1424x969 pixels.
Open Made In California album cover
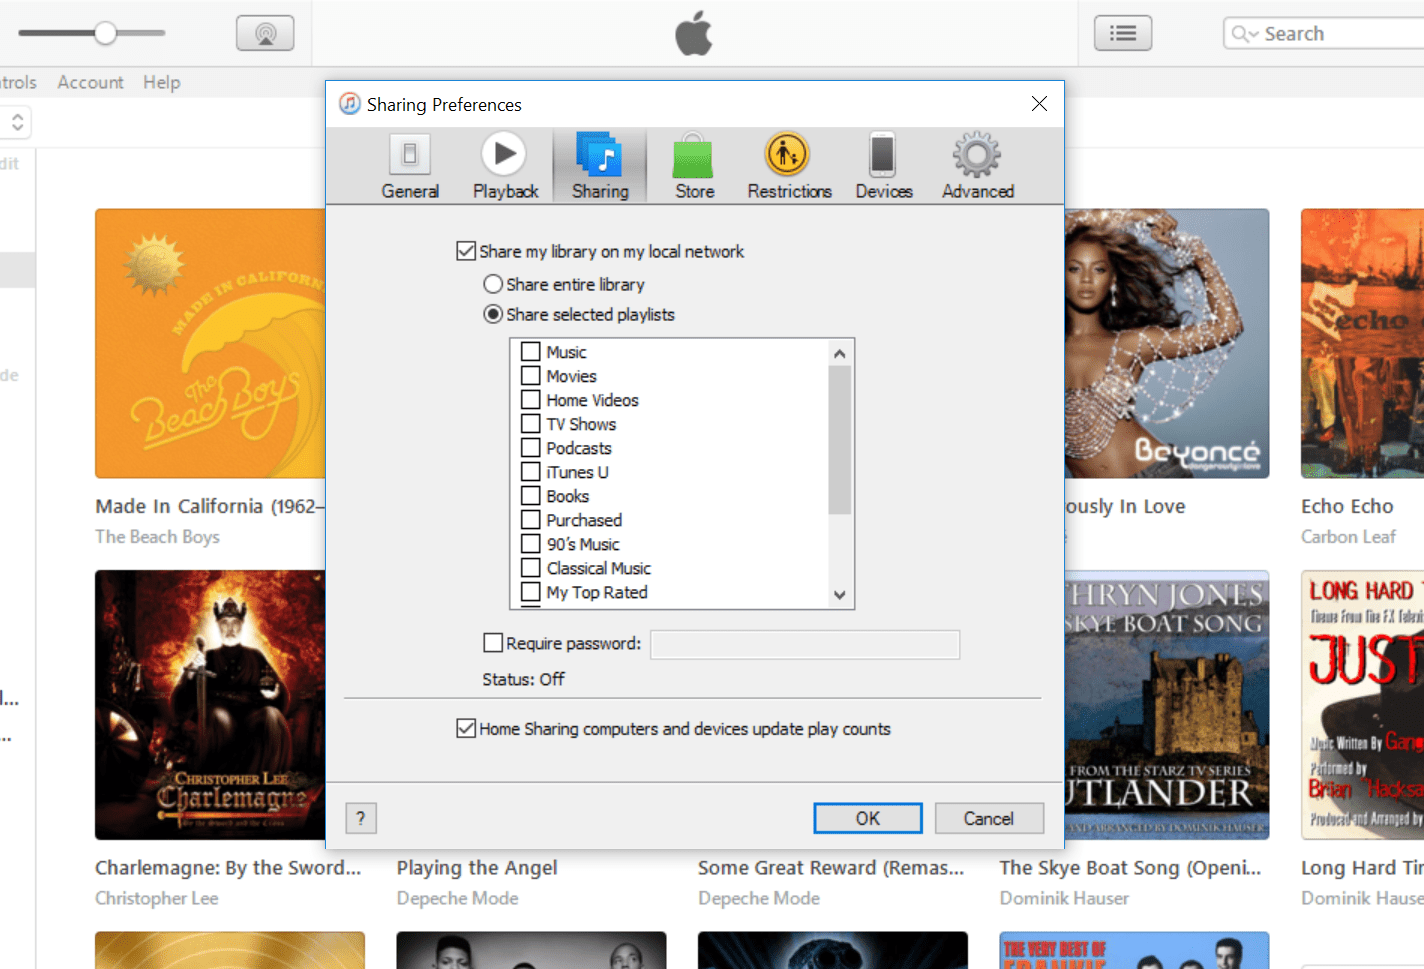click(x=210, y=343)
